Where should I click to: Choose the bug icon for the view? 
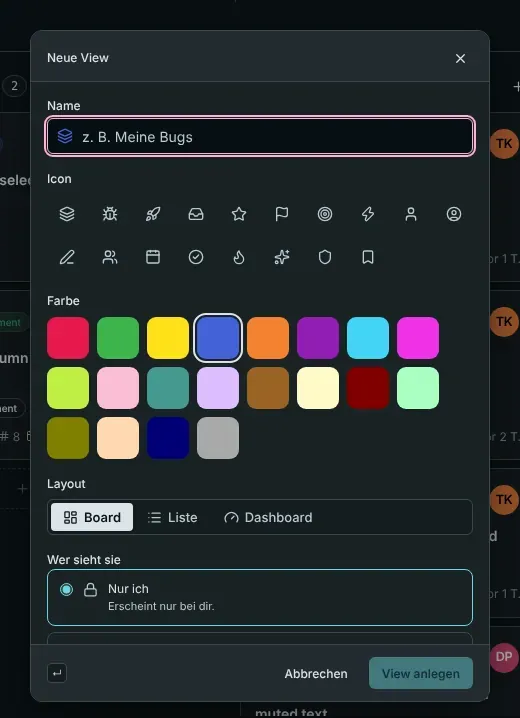pos(110,214)
